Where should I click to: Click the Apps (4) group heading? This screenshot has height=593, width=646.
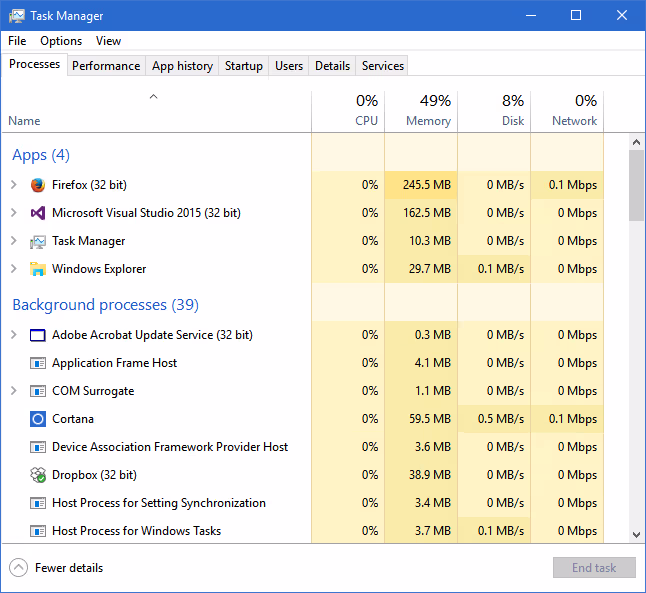41,155
